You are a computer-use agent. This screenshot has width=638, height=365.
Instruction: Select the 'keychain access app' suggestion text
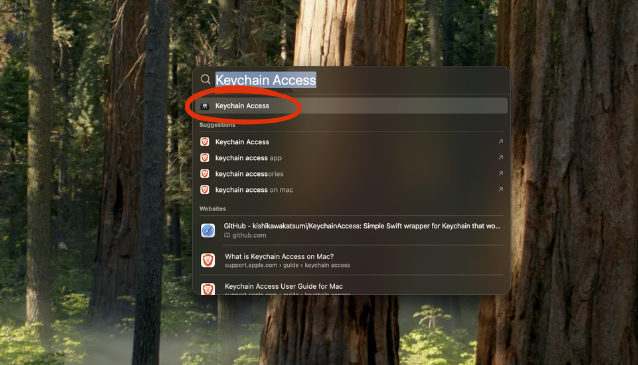[x=248, y=158]
